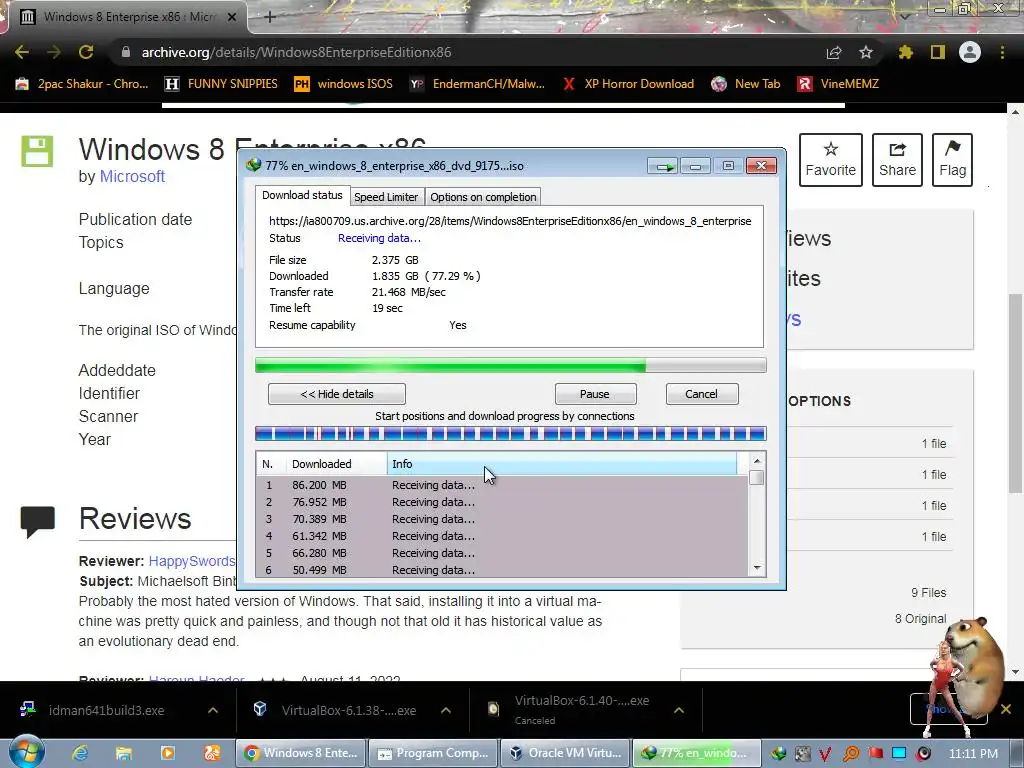Open a new browser tab

[x=270, y=17]
